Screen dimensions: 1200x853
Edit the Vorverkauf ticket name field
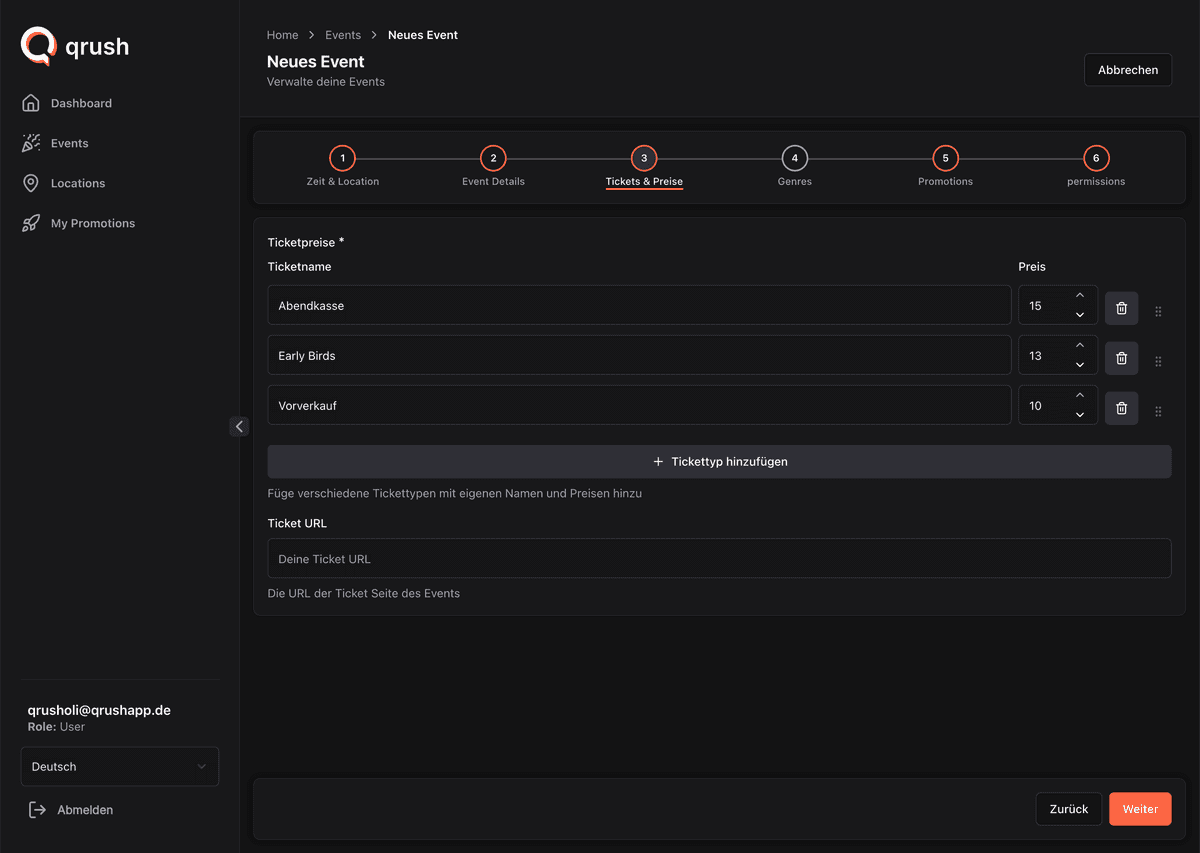pyautogui.click(x=639, y=405)
